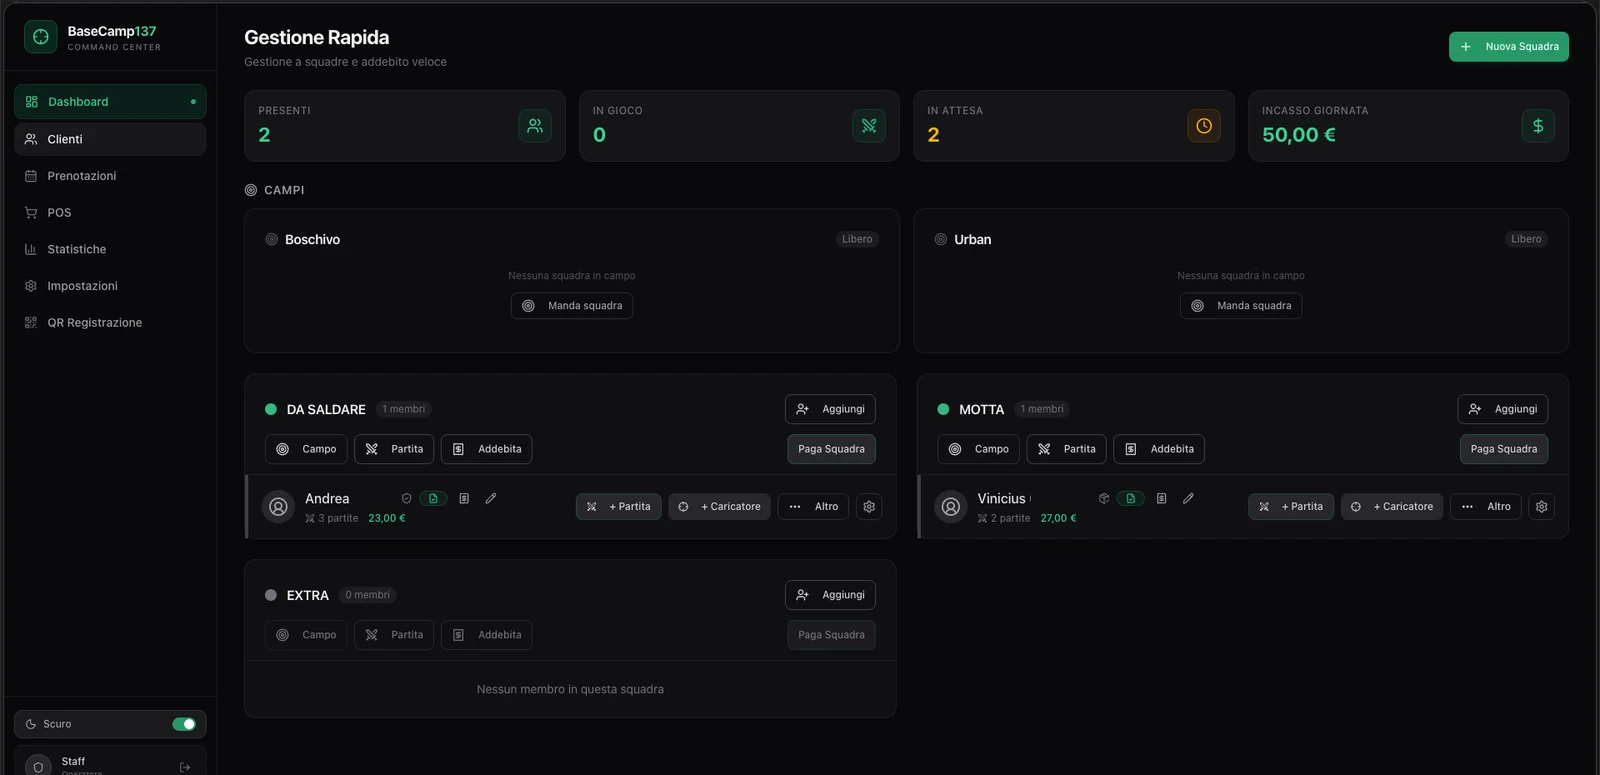The width and height of the screenshot is (1600, 775).
Task: Click the logout icon beside Staff
Action: [185, 767]
